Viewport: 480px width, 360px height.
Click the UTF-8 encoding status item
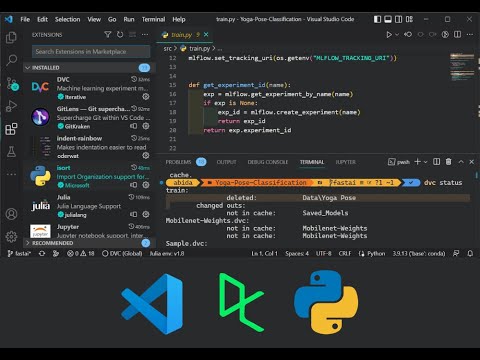click(x=324, y=254)
